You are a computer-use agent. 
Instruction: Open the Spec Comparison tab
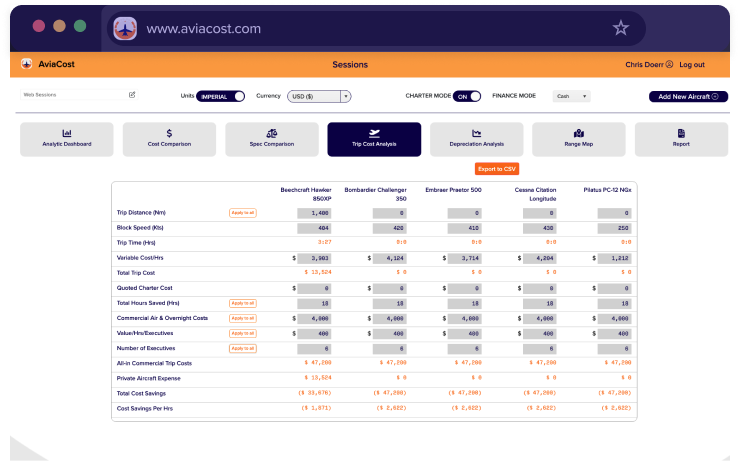point(272,139)
